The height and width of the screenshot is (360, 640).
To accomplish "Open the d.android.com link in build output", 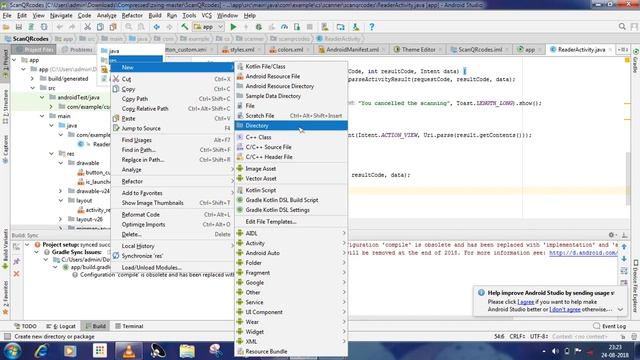I will tap(583, 253).
